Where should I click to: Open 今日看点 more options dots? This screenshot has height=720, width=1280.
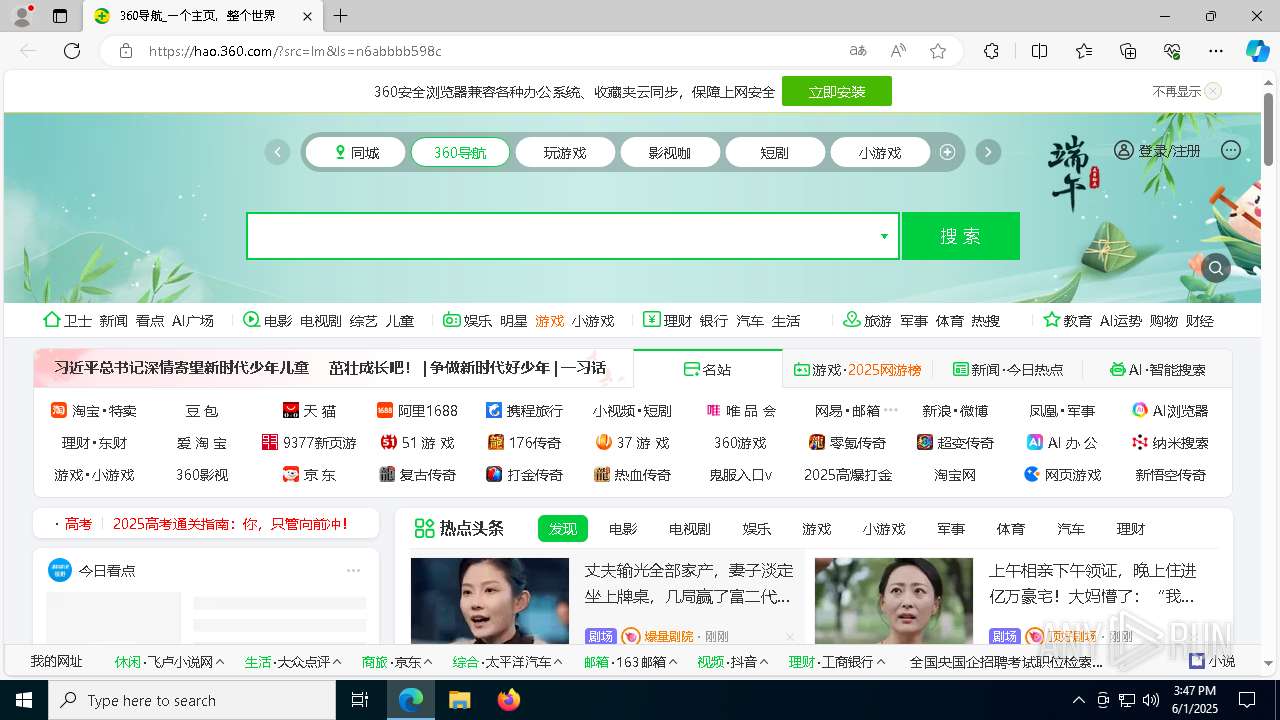353,570
